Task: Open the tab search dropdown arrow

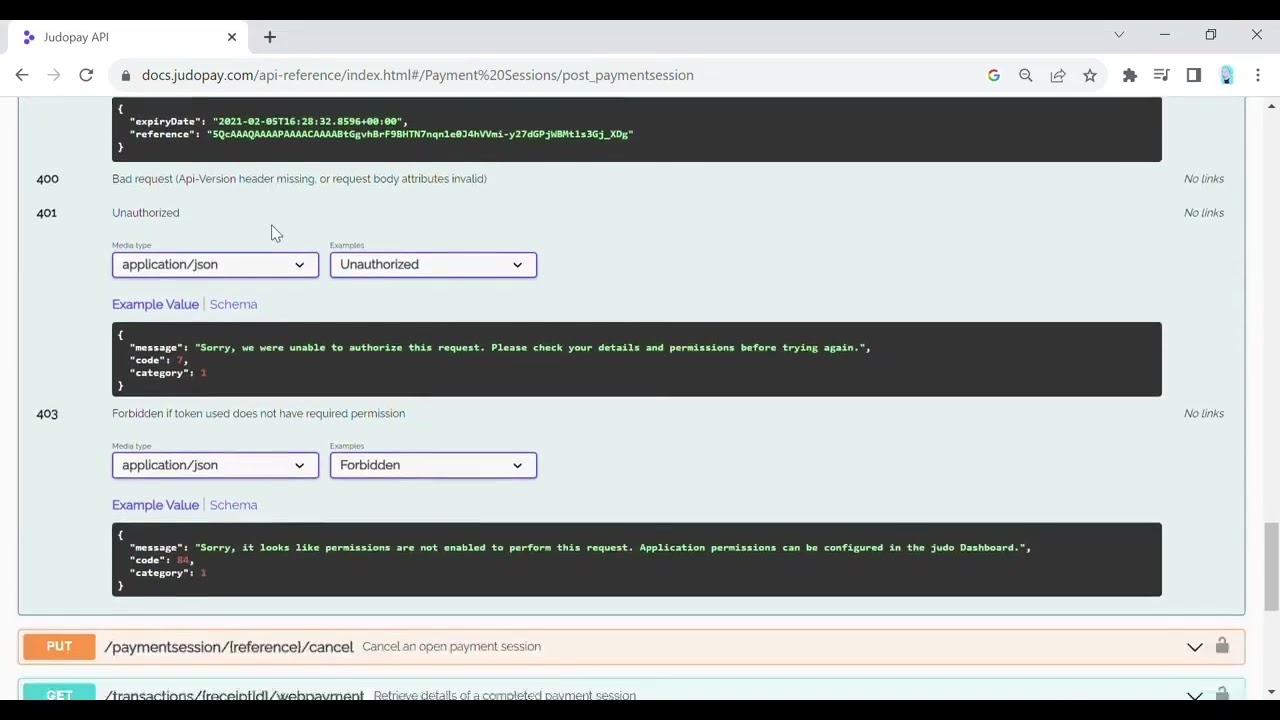Action: tap(1119, 35)
